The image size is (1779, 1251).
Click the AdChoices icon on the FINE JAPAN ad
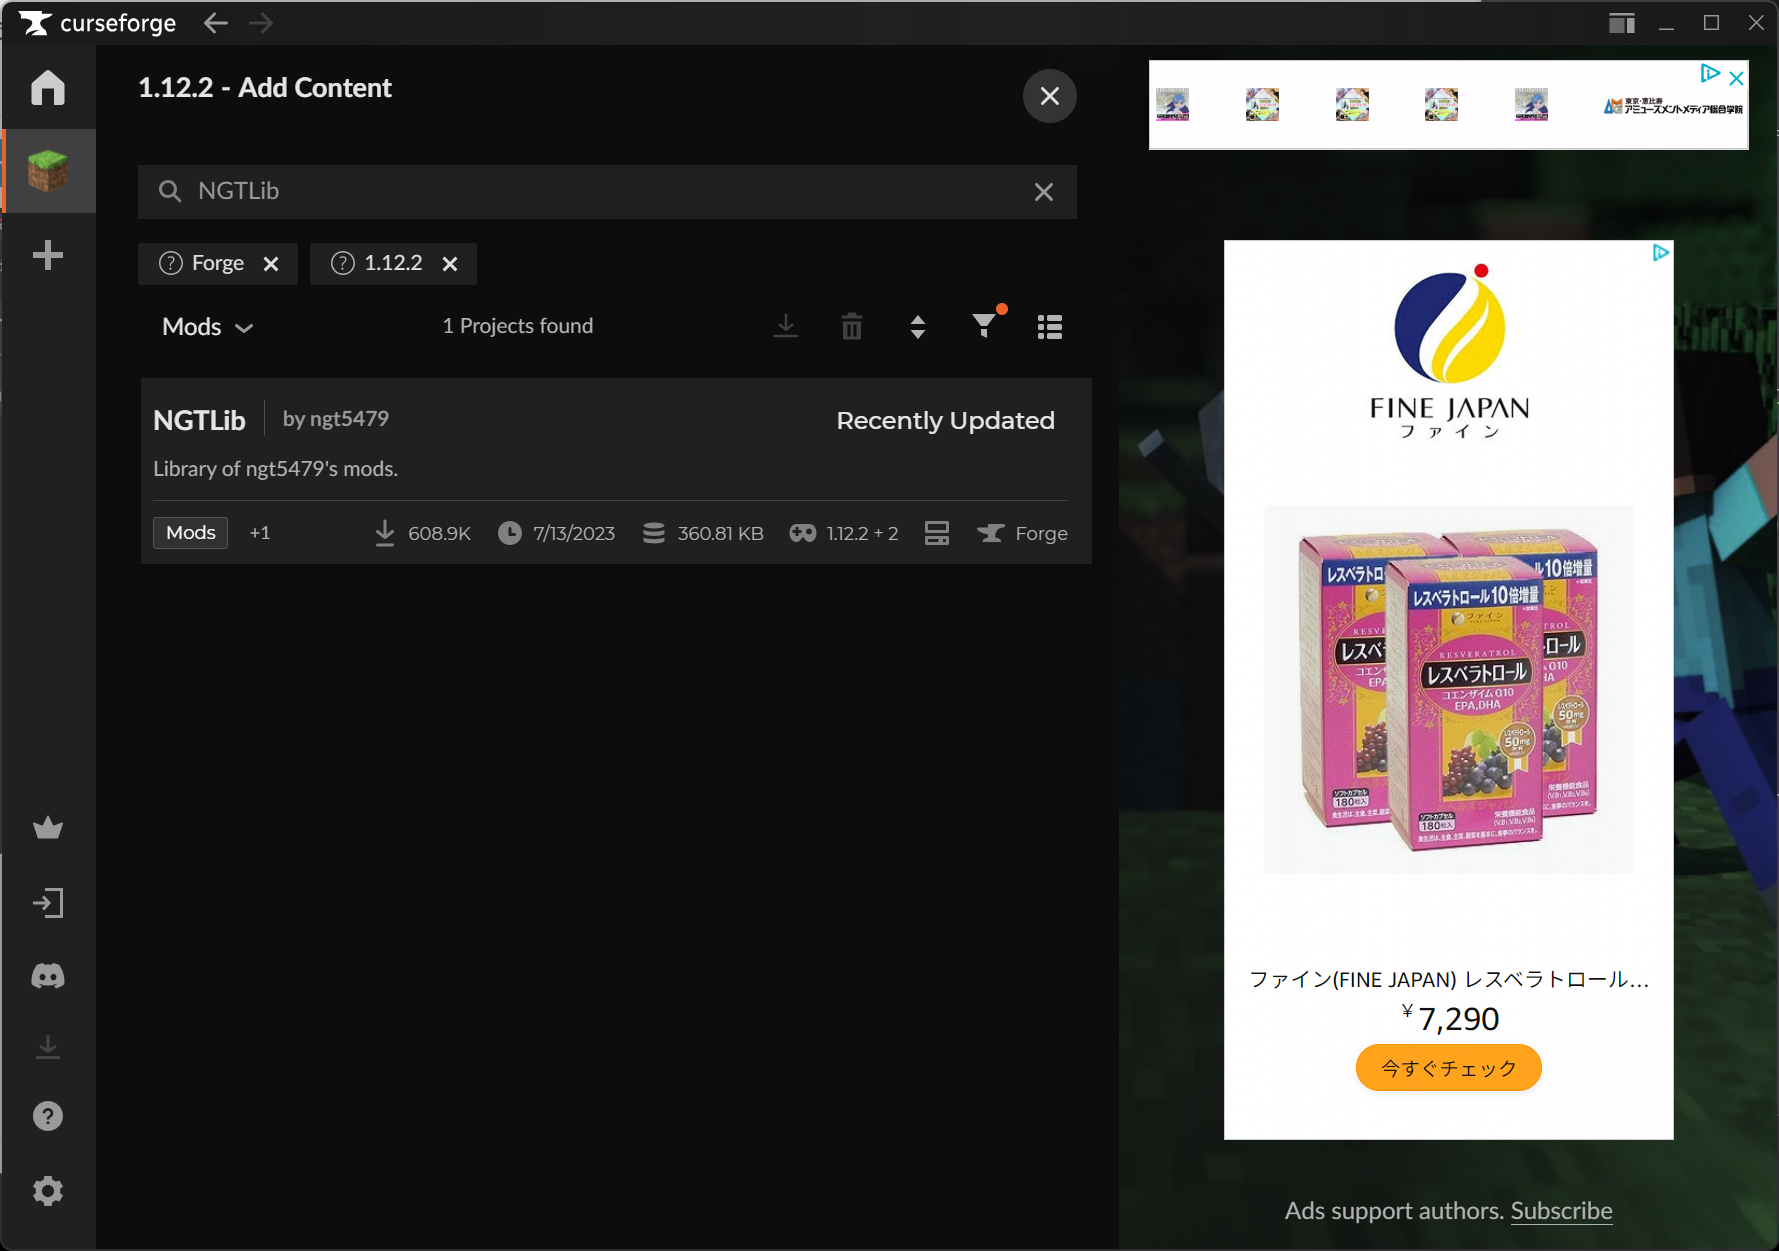(1661, 253)
